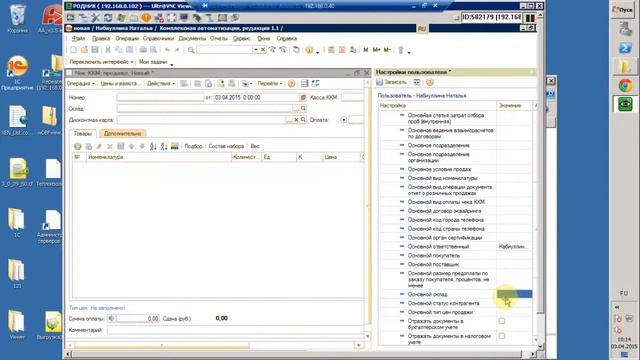This screenshot has width=640, height=360.
Task: Open the search text combo box dropdown
Action: pyautogui.click(x=256, y=50)
